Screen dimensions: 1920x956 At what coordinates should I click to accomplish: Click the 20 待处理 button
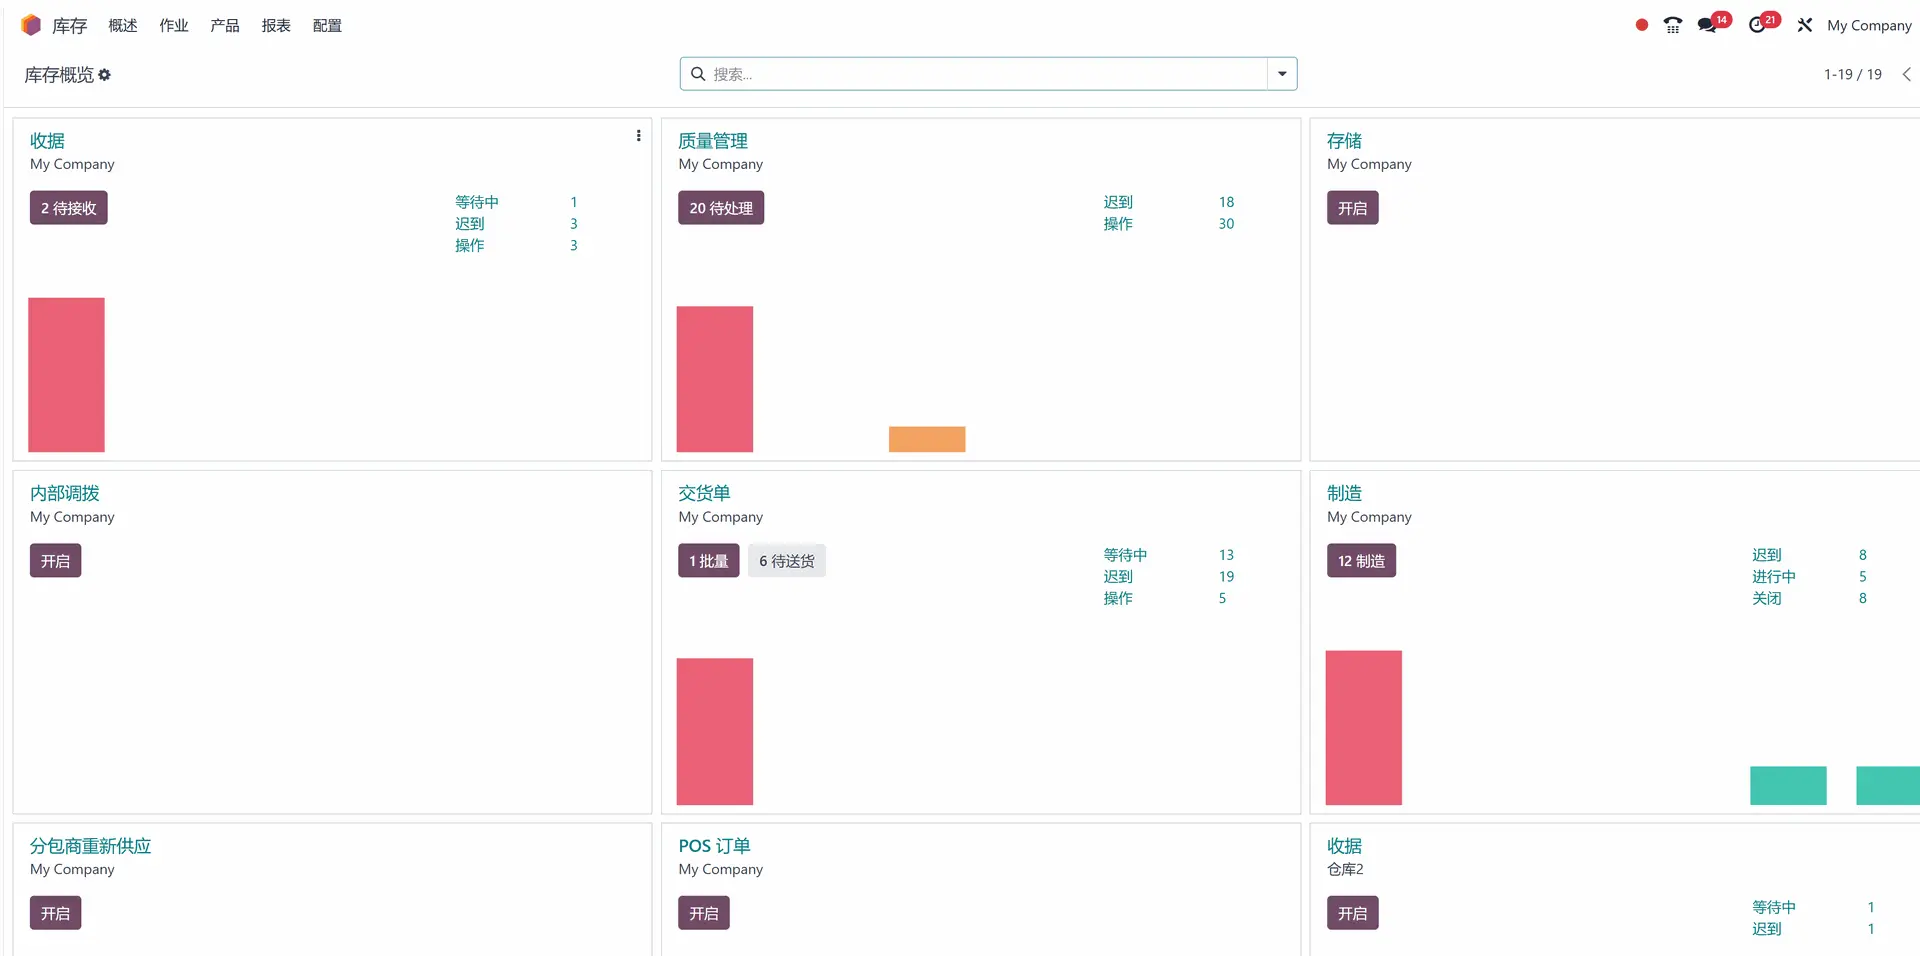pos(721,208)
